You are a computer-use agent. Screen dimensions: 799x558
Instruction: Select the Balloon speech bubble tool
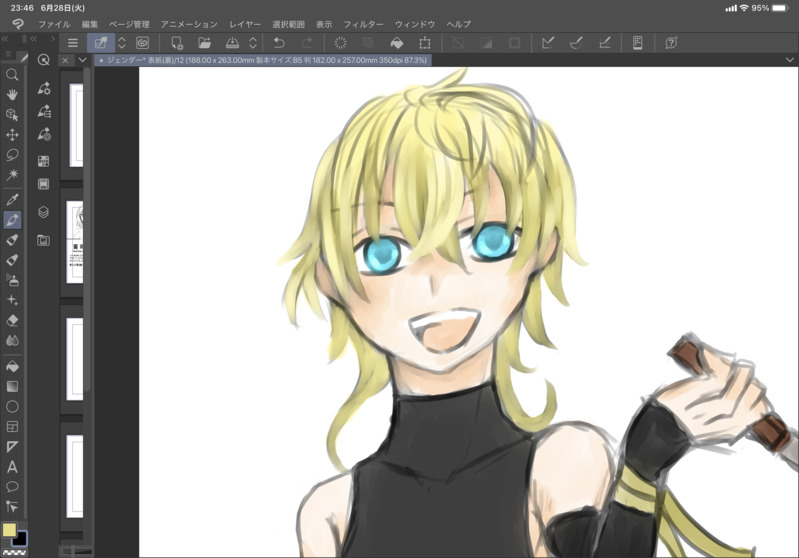coord(12,487)
